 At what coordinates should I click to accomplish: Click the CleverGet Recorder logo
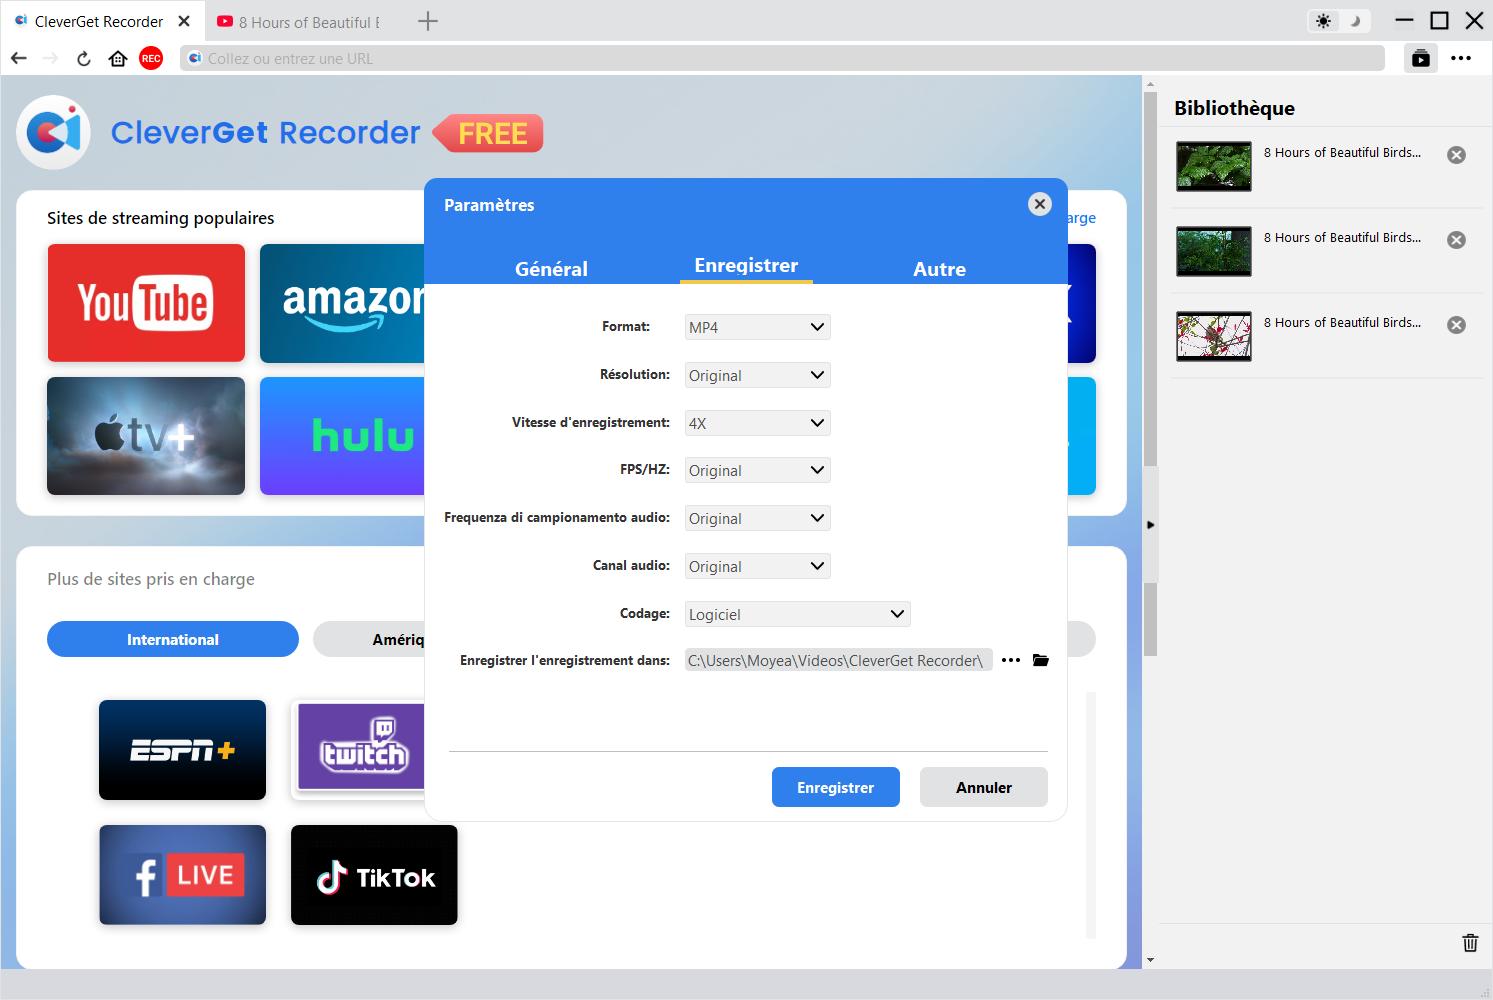[54, 132]
